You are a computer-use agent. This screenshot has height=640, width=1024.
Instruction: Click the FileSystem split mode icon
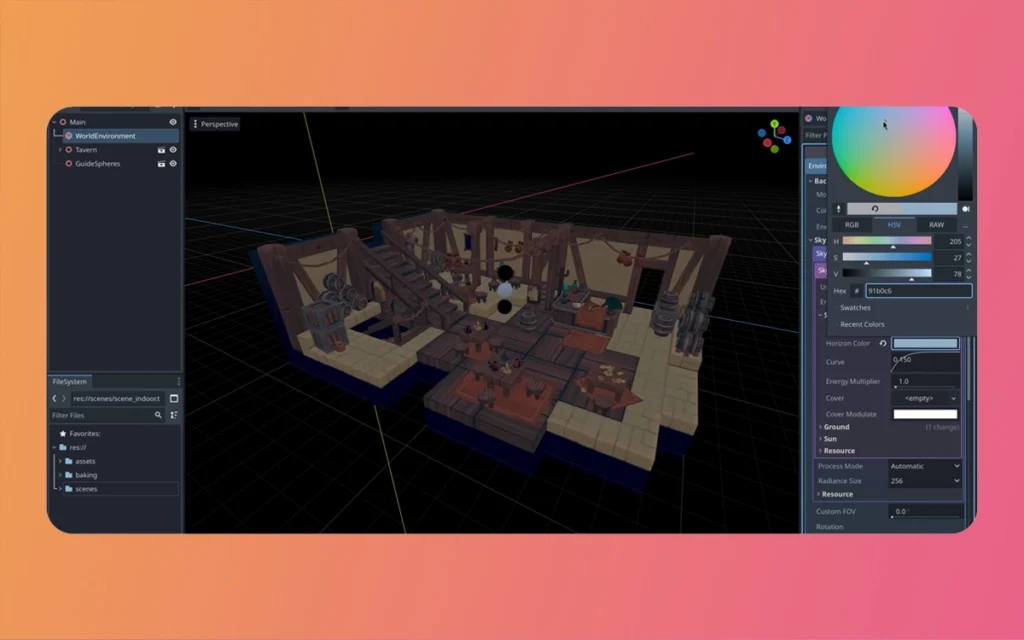point(173,399)
